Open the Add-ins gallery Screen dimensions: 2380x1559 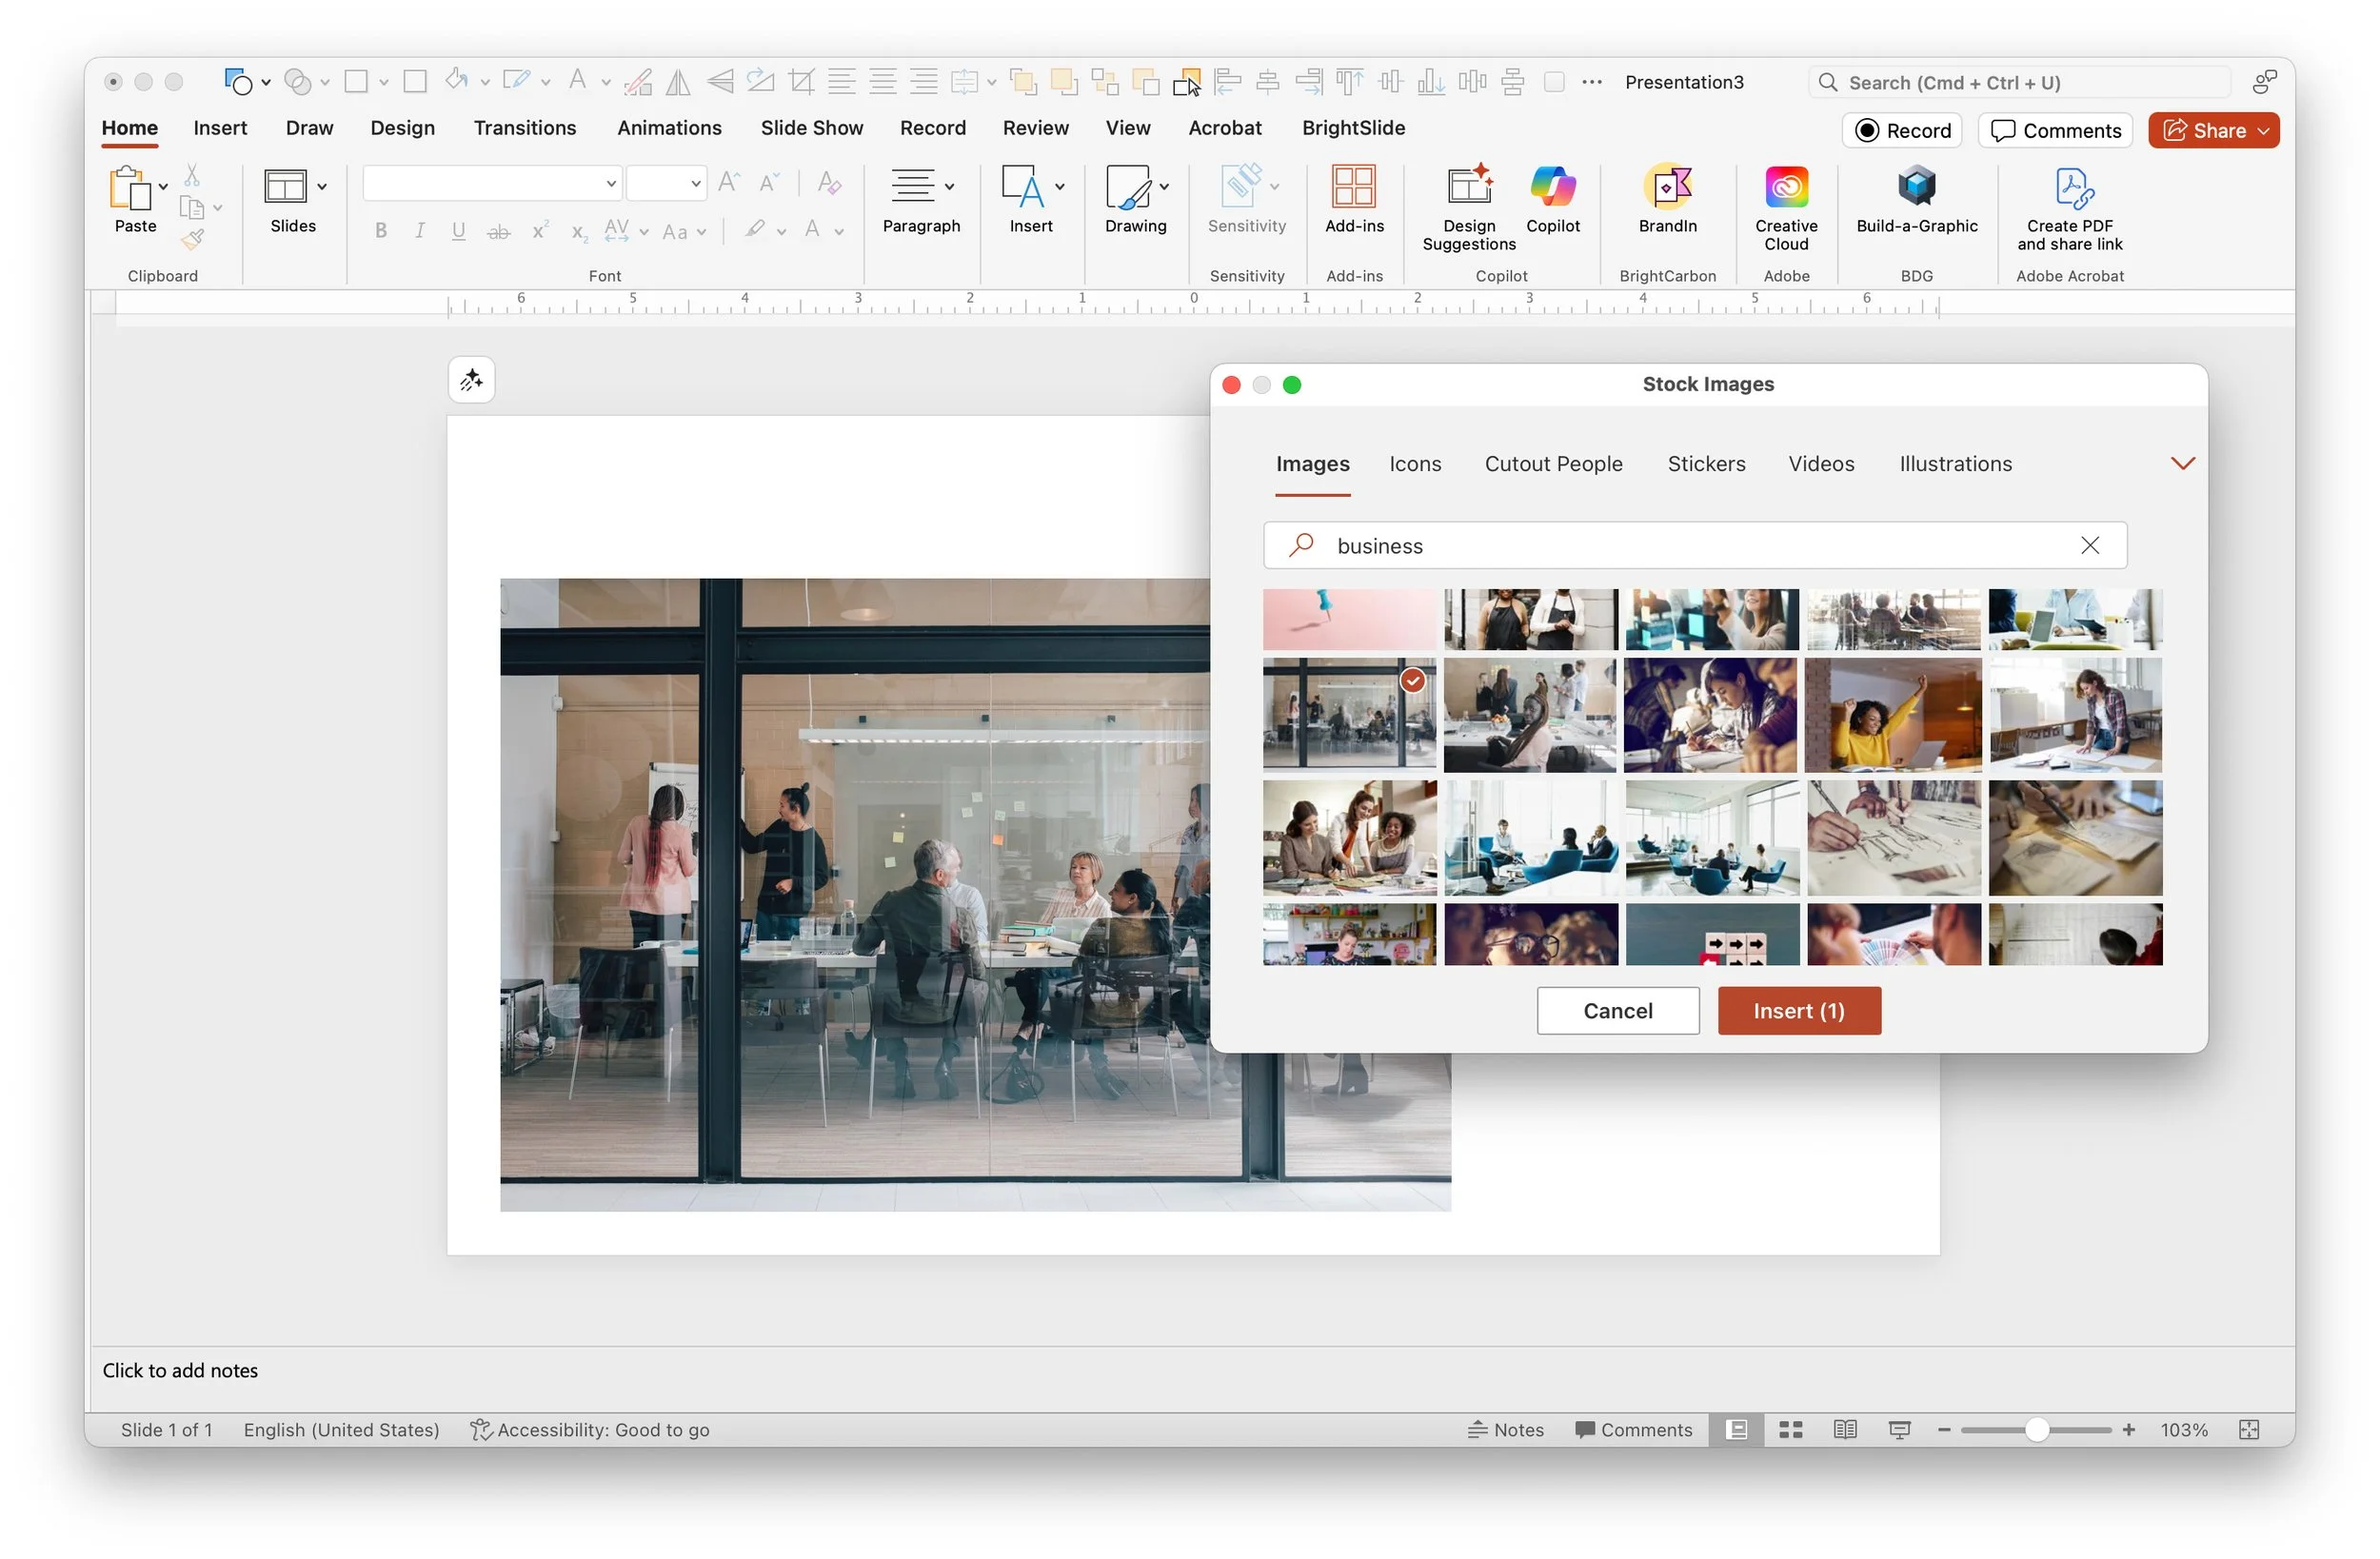tap(1354, 200)
